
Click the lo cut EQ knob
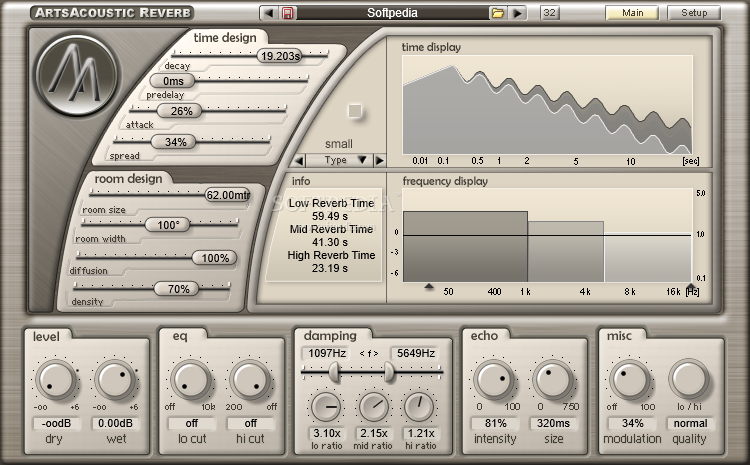click(191, 380)
